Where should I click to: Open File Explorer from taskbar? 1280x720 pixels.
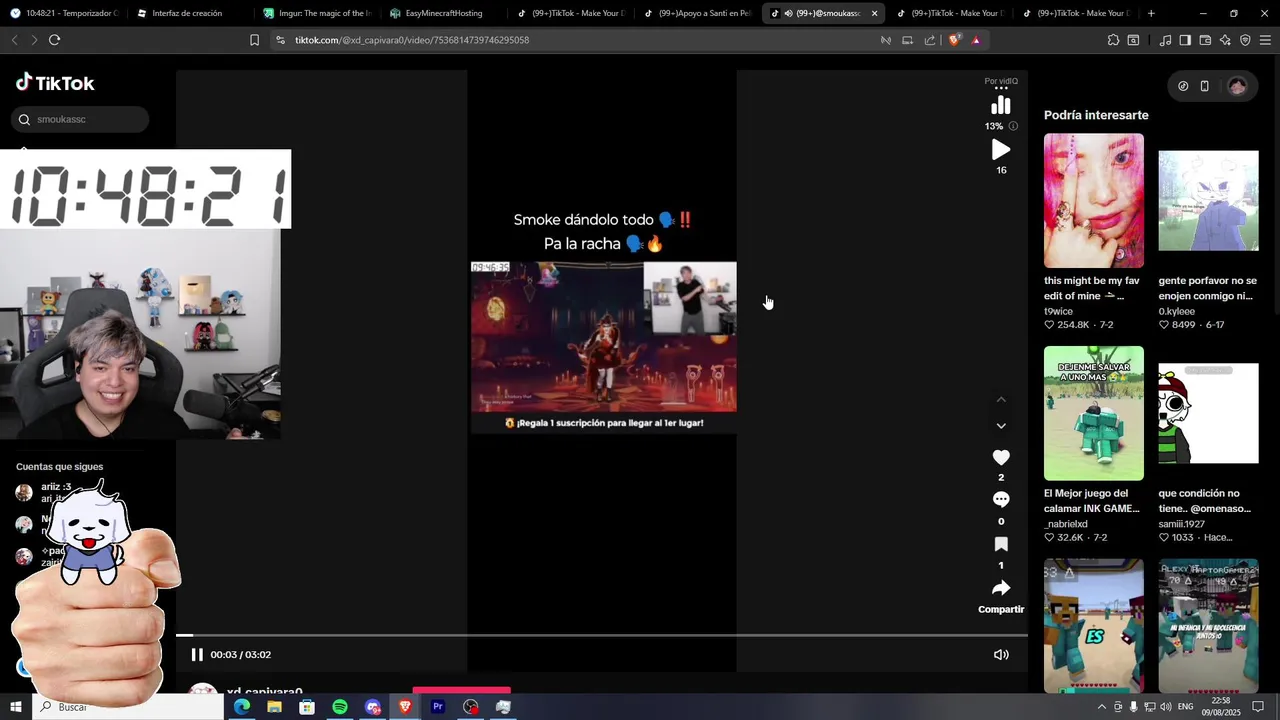[x=274, y=707]
